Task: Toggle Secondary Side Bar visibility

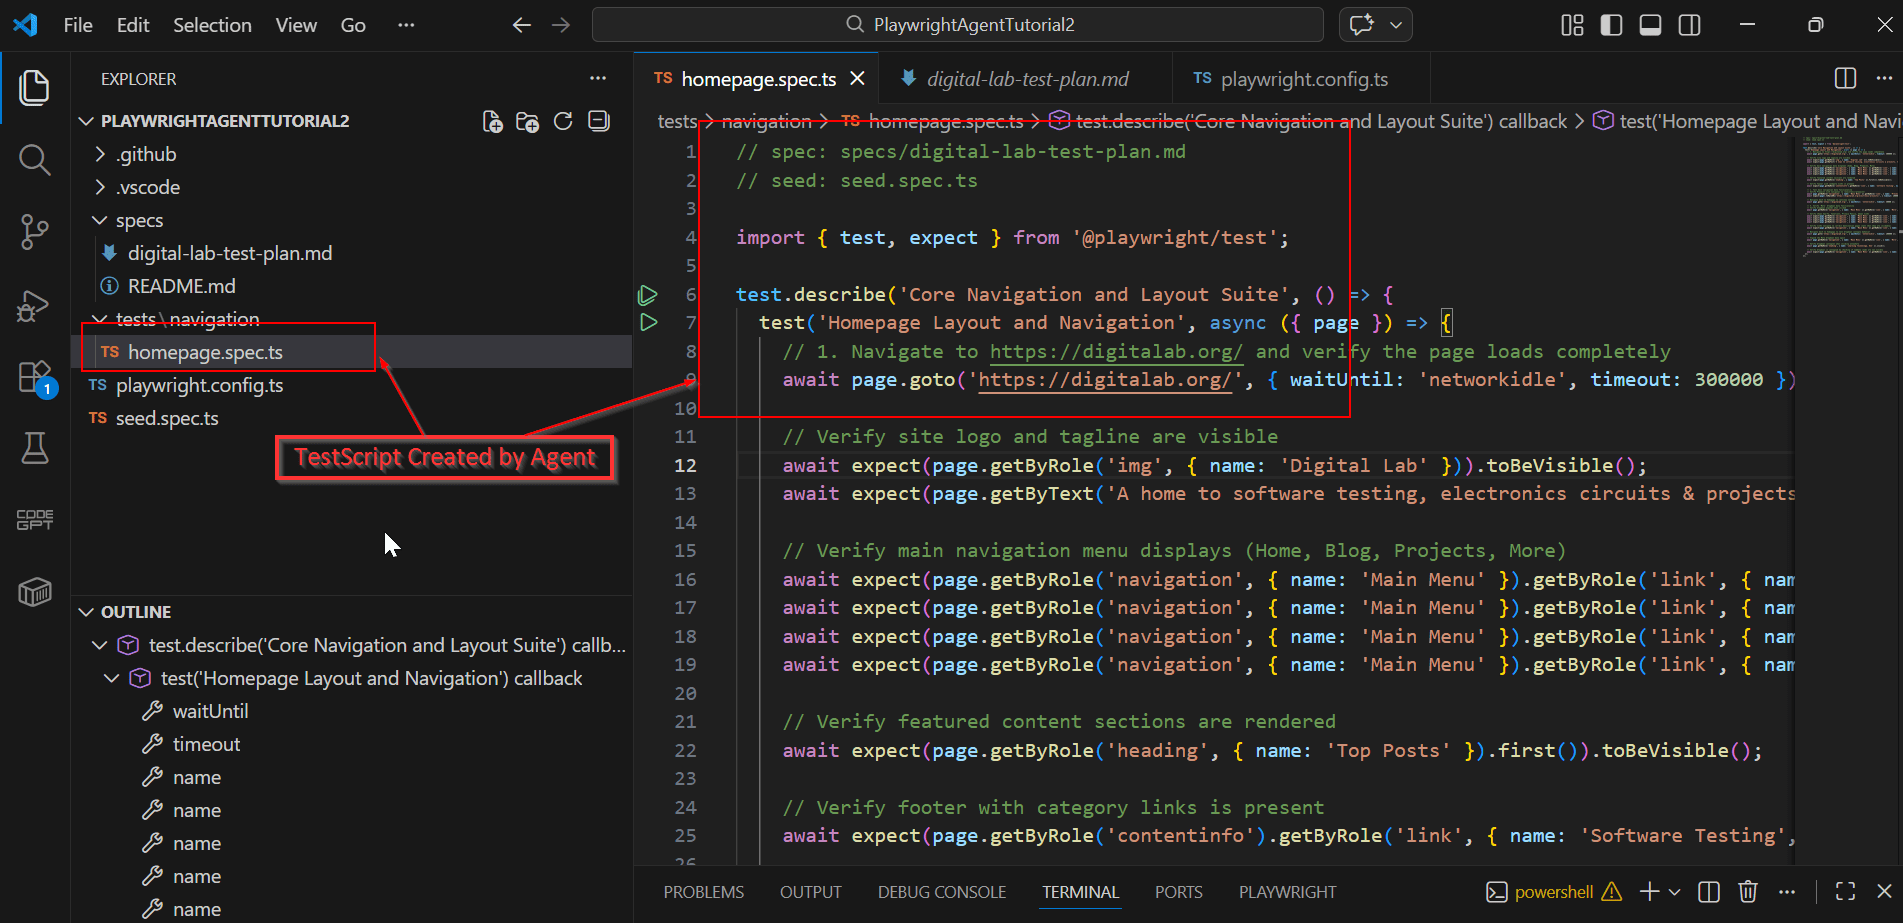Action: [x=1689, y=25]
